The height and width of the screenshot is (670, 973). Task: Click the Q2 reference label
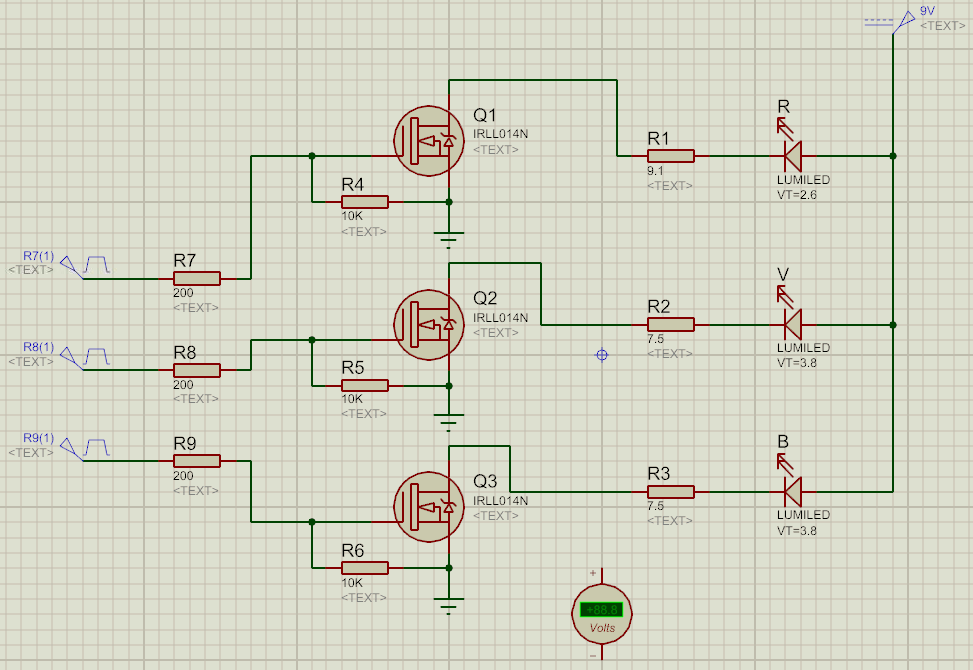[x=485, y=298]
